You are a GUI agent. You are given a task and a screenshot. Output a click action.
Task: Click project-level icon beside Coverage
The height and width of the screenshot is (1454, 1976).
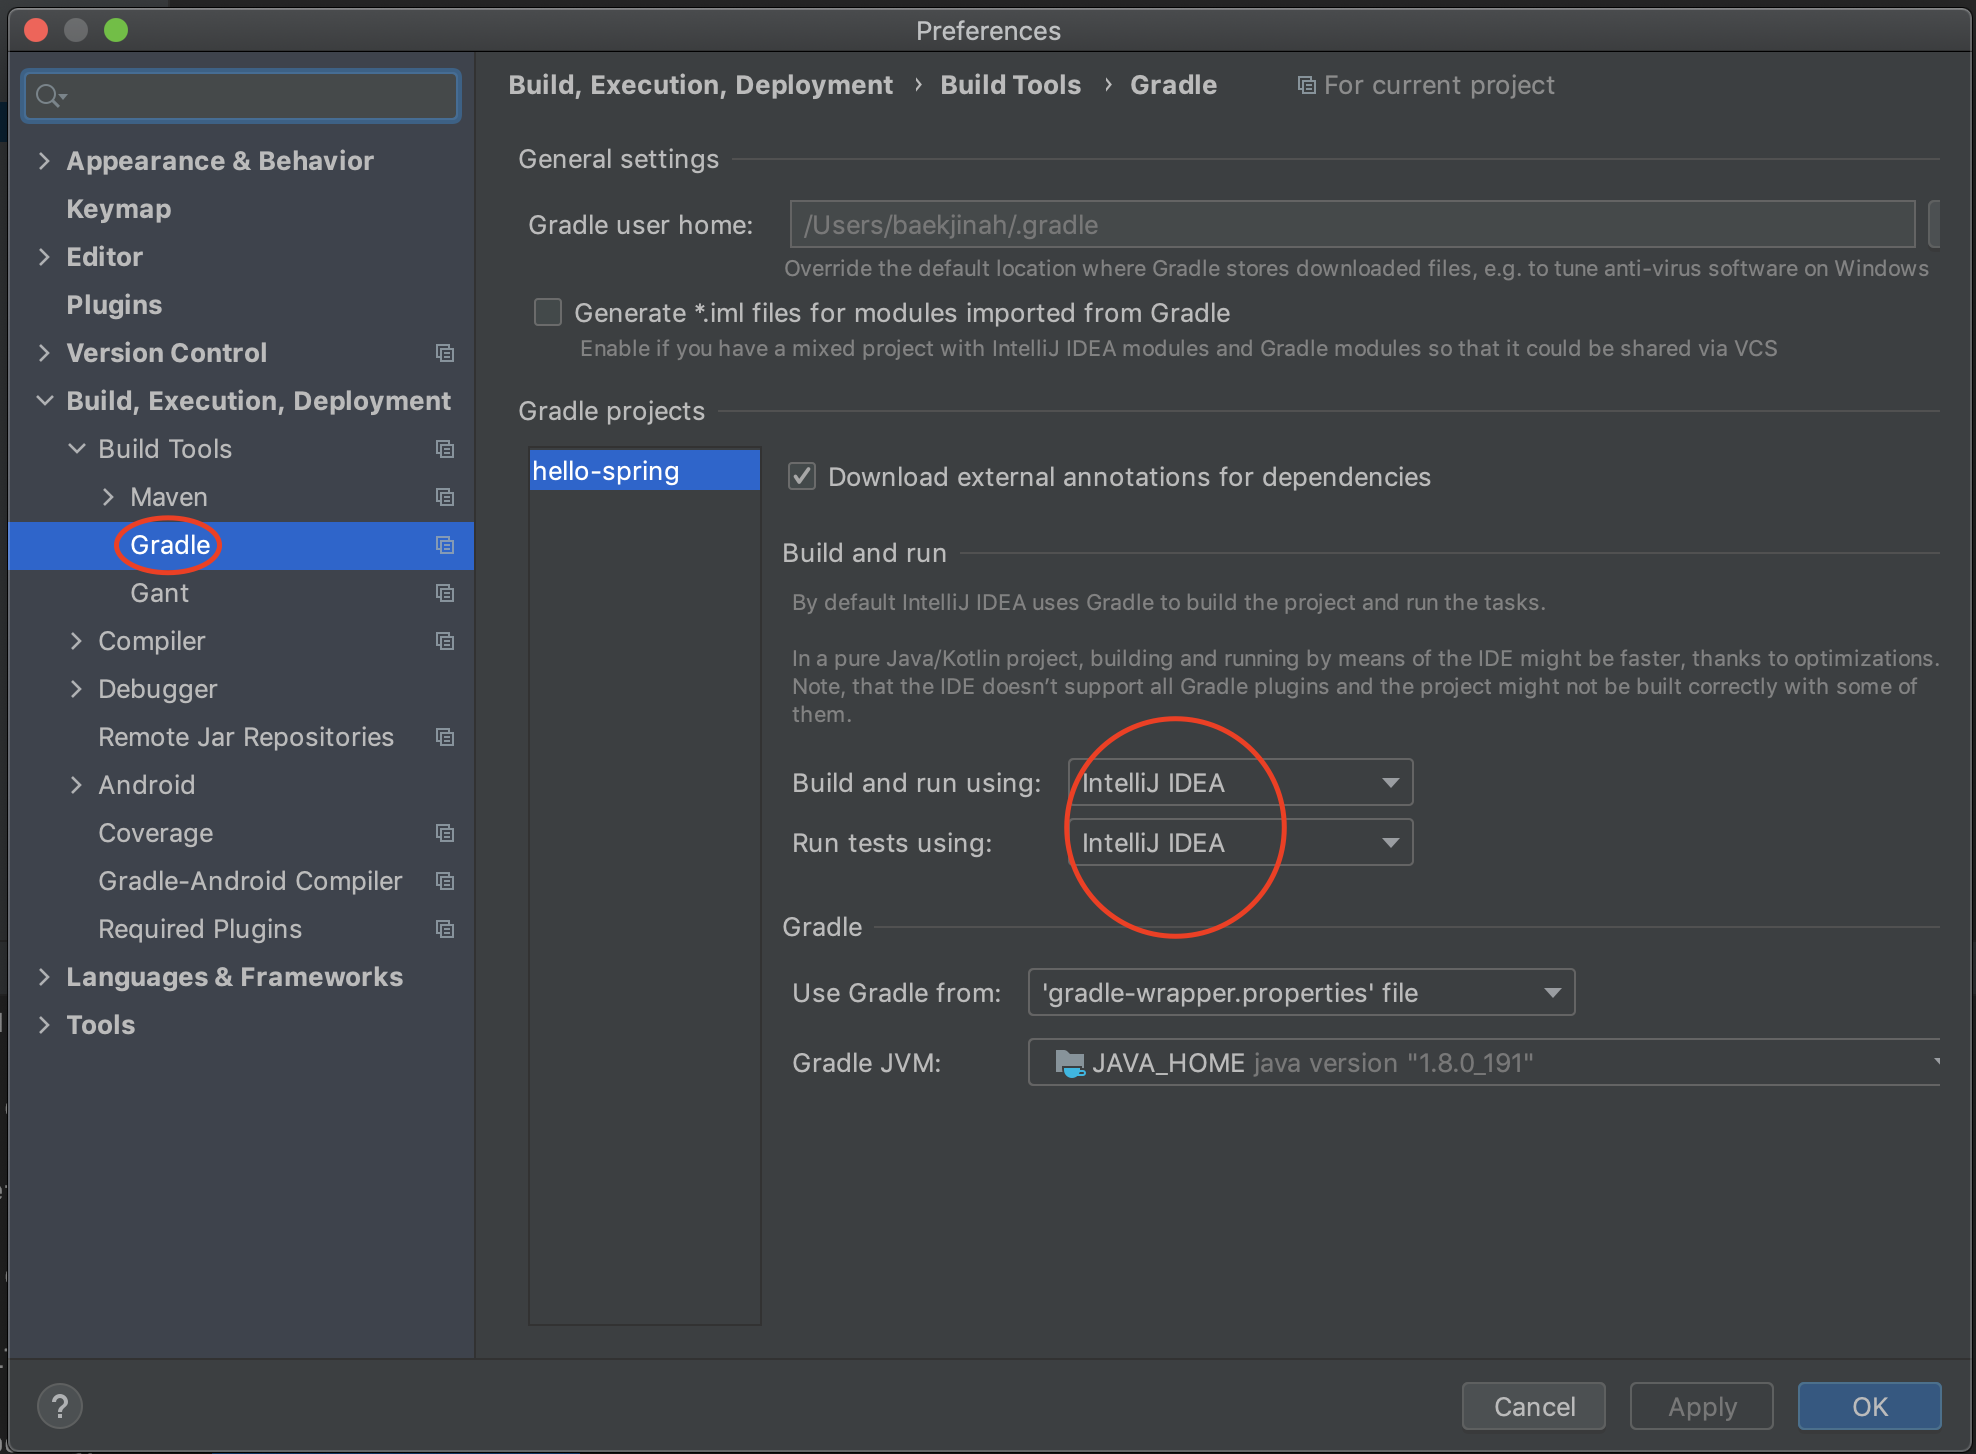445,833
